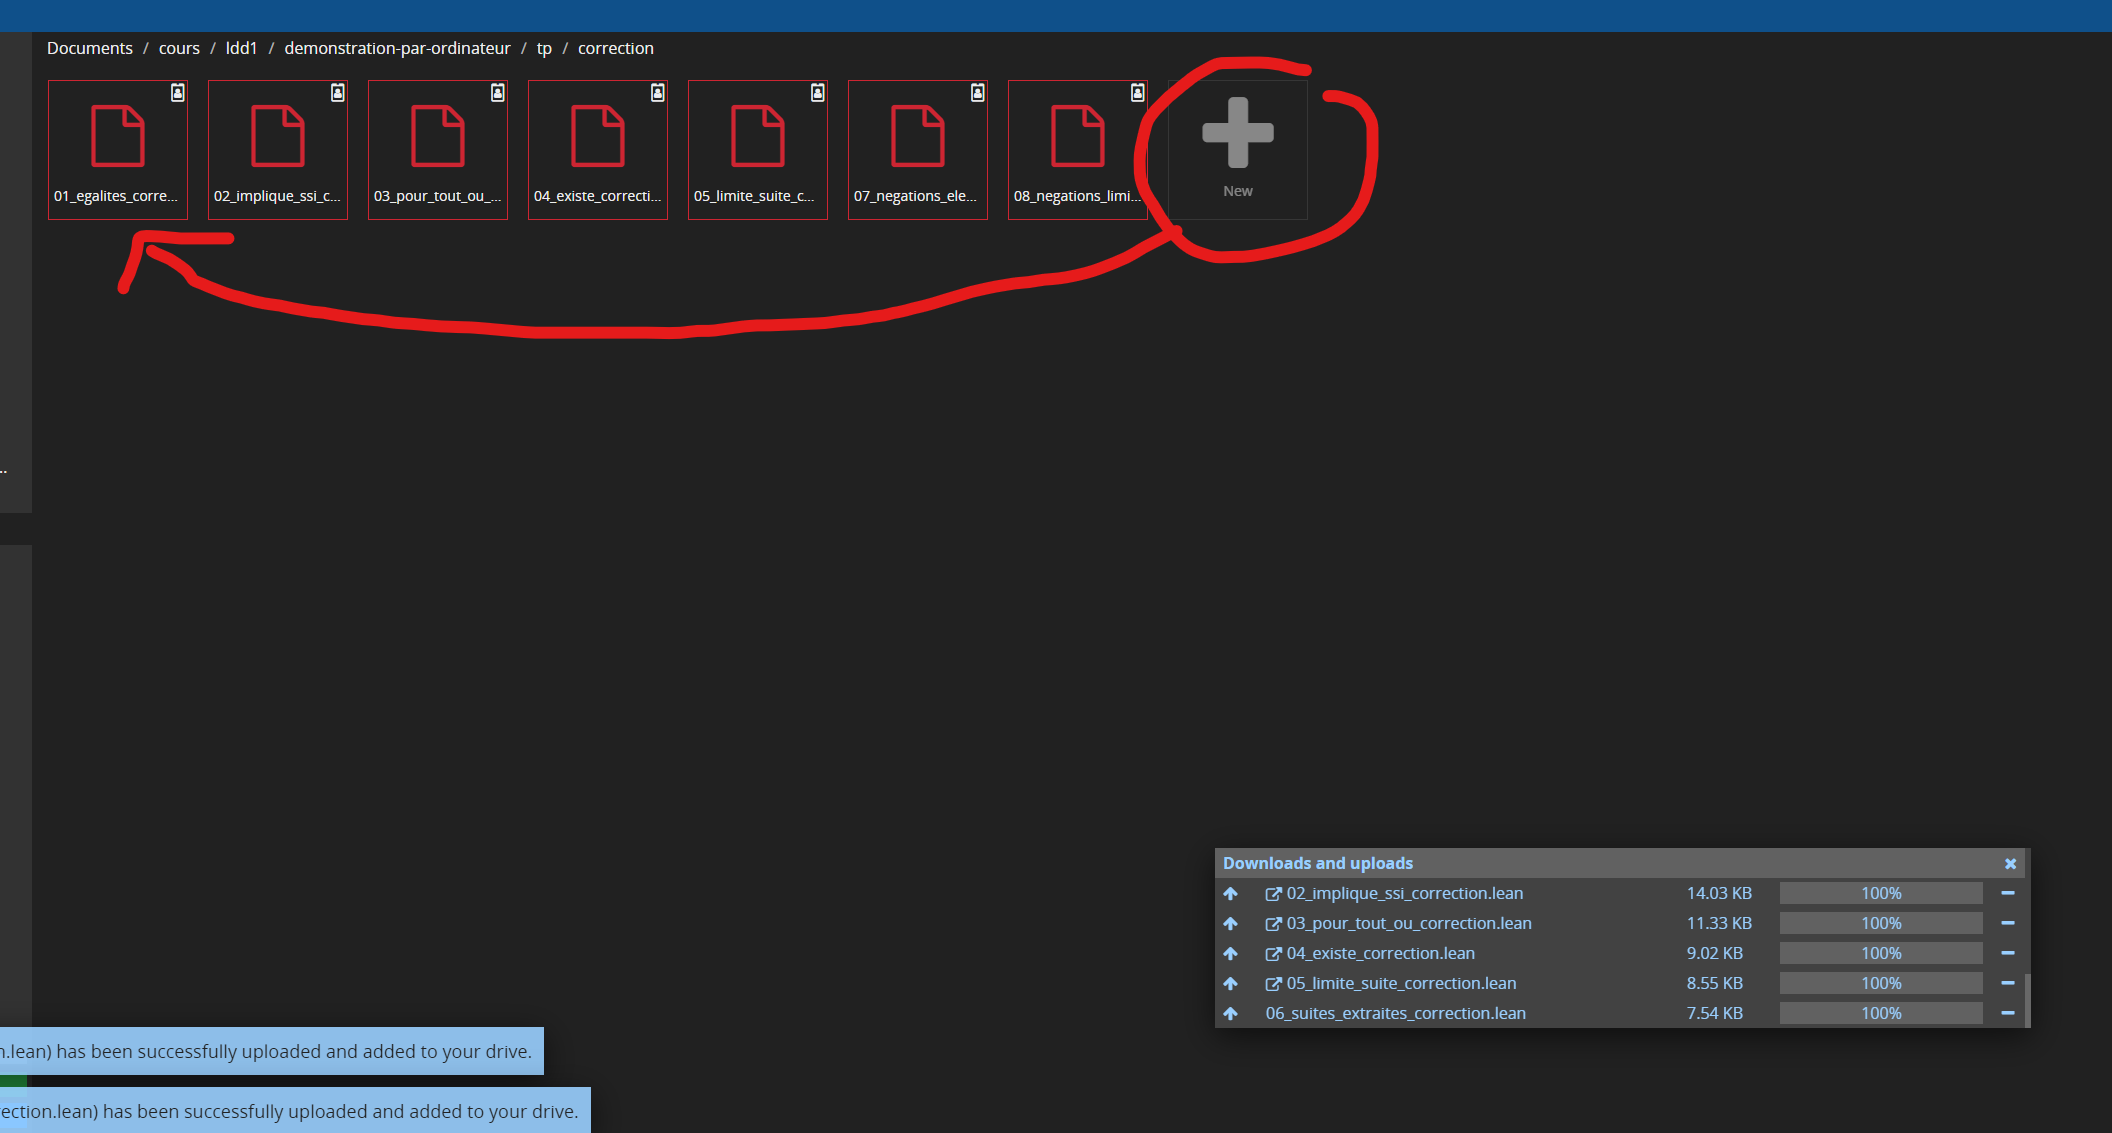Click the share badge on 04_existe_correcti thumbnail
The image size is (2112, 1133).
tap(658, 91)
